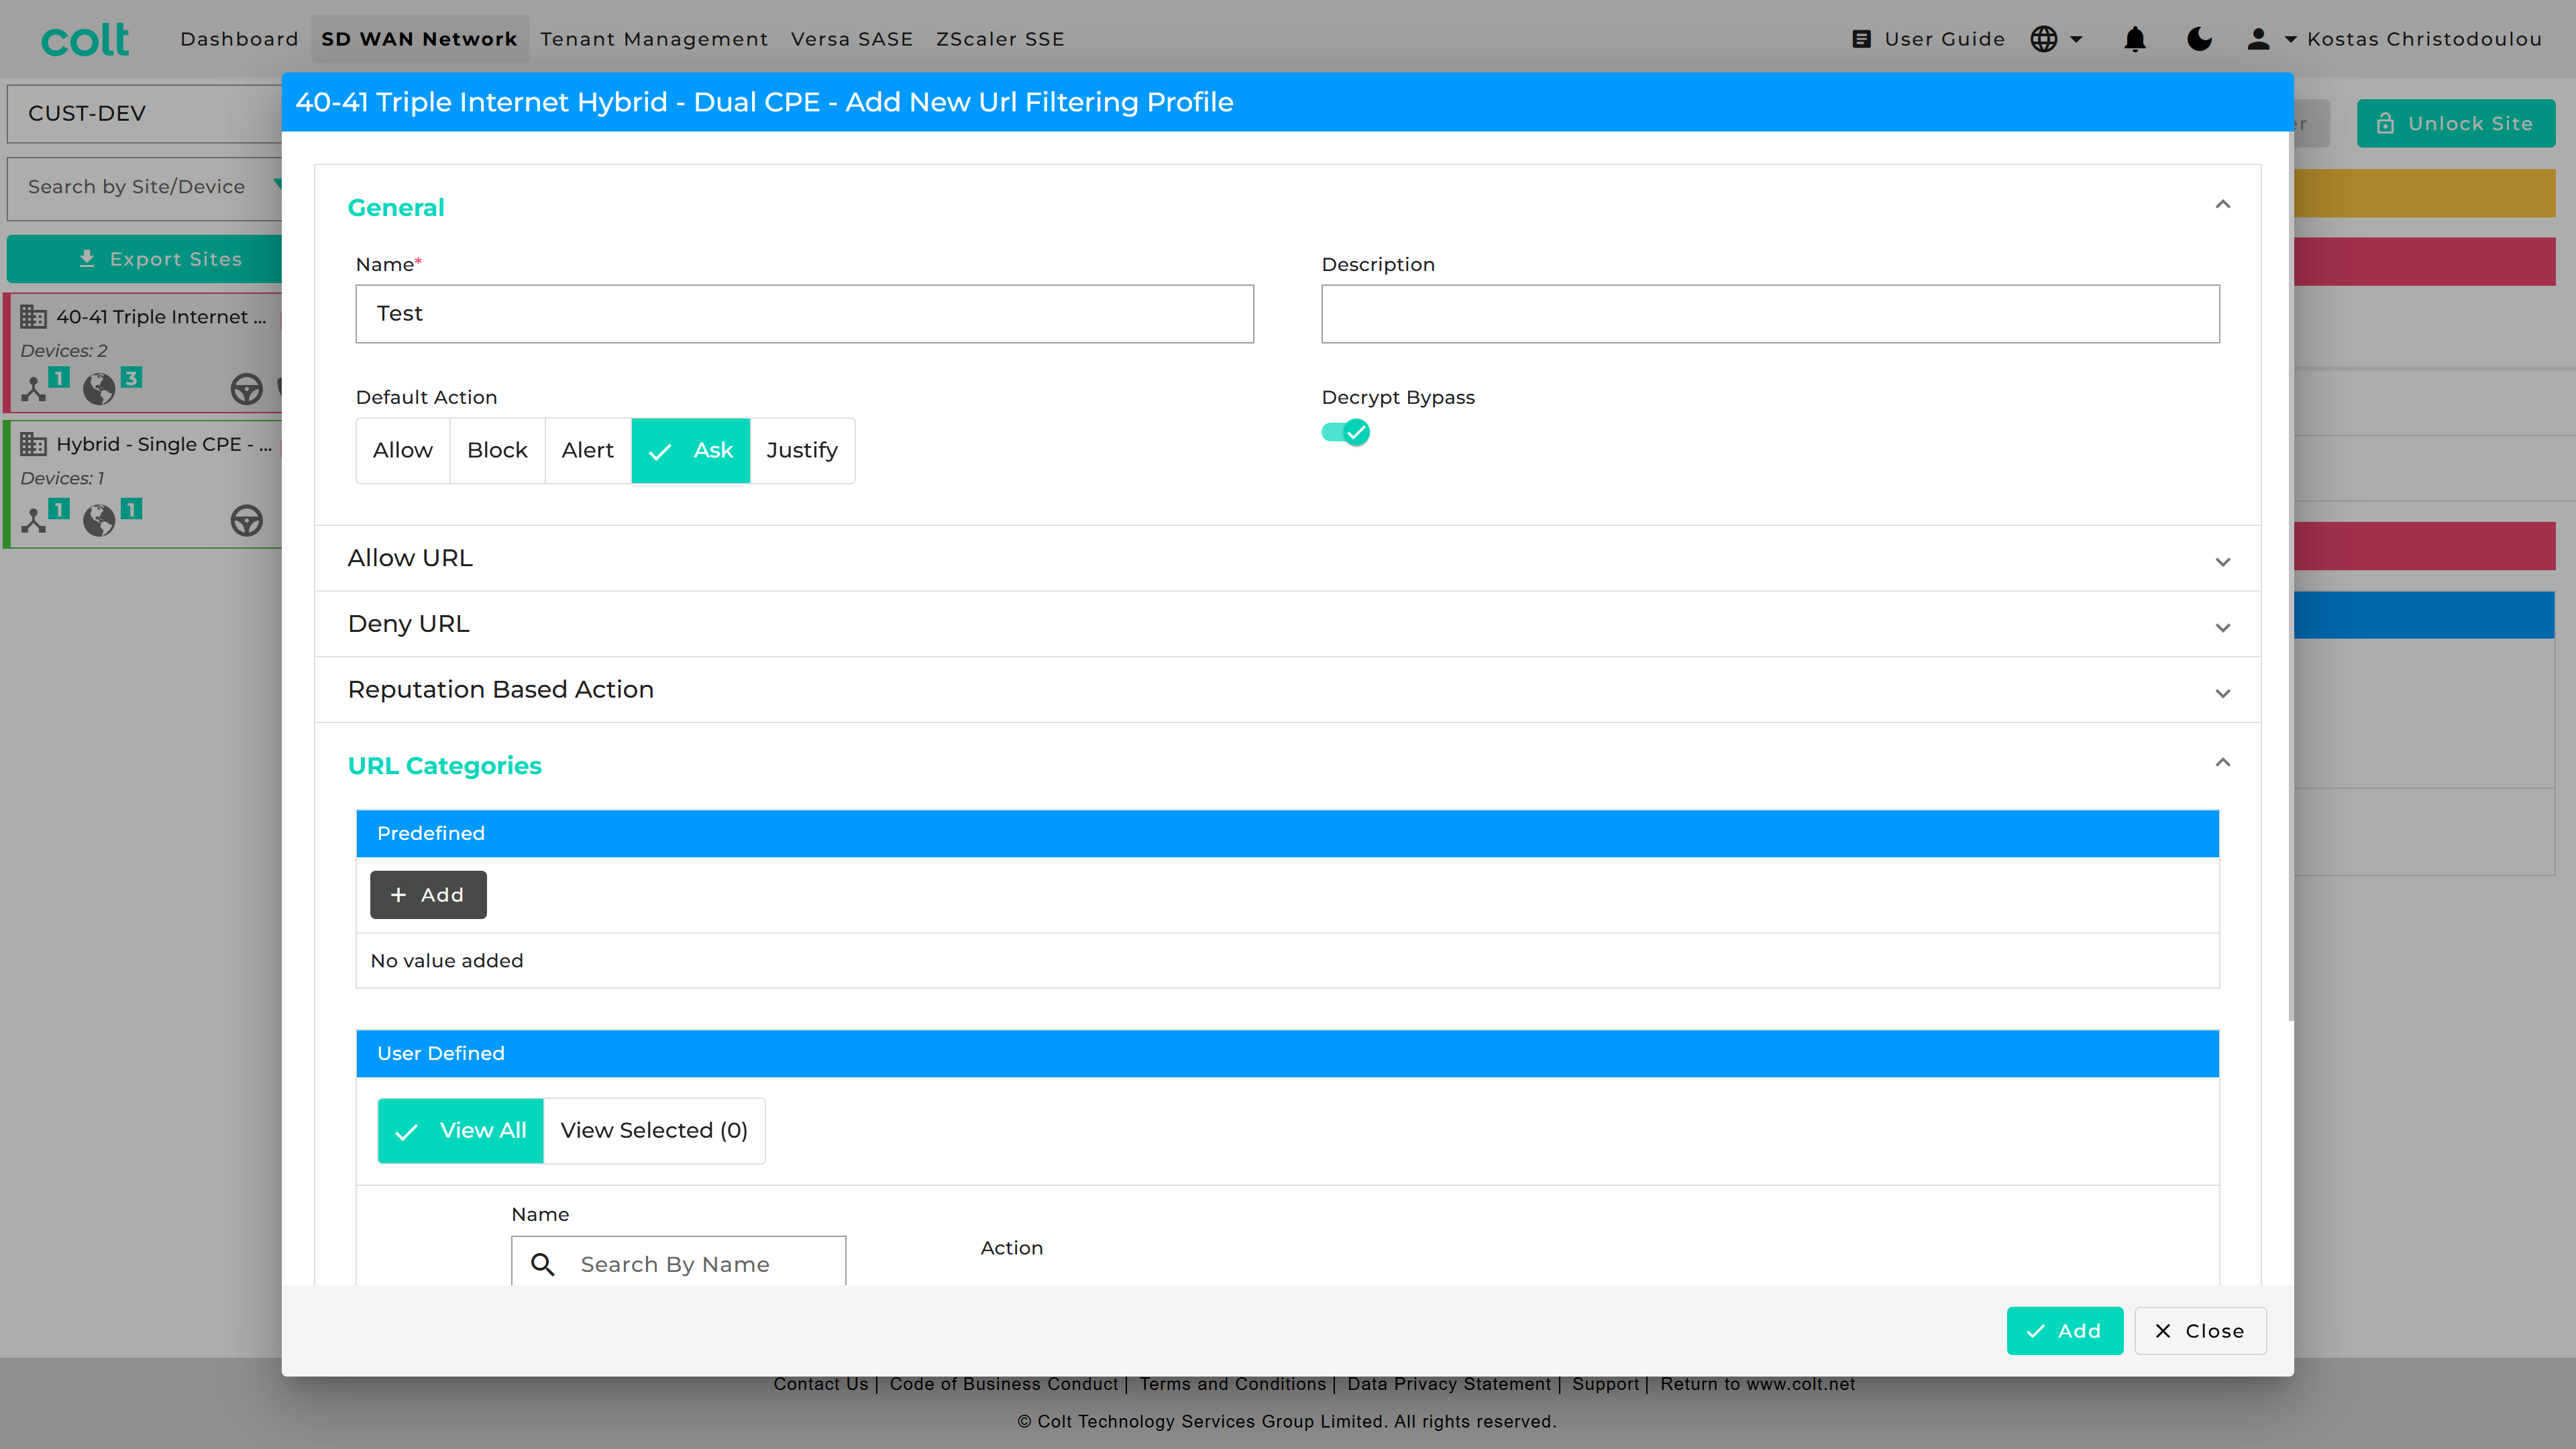Click the search magnifier icon in Name filter
The height and width of the screenshot is (1449, 2576).
click(x=543, y=1264)
